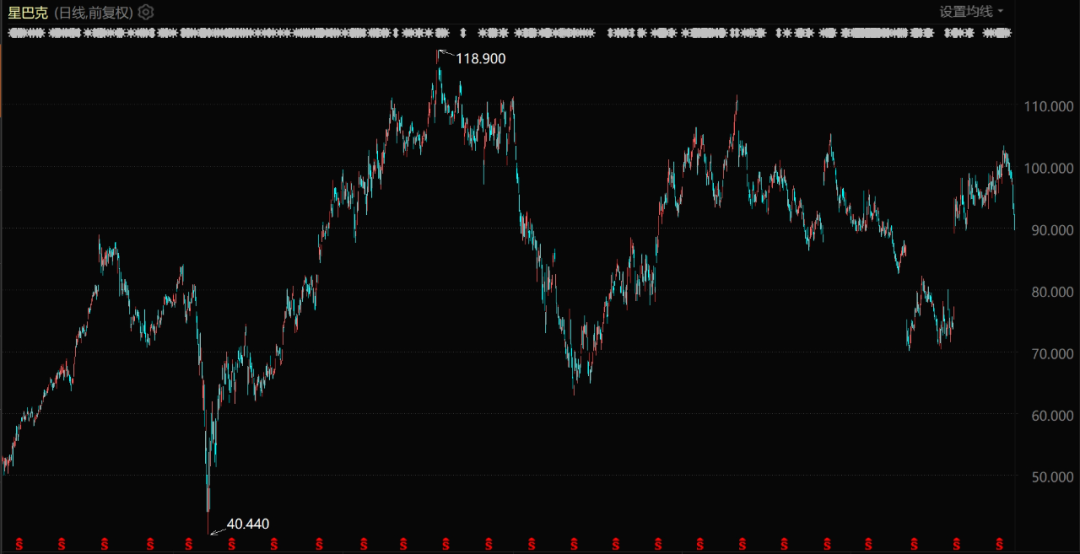Screen dimensions: 1080x554
Task: Select second dividend $ marker from the left
Action: point(61,543)
